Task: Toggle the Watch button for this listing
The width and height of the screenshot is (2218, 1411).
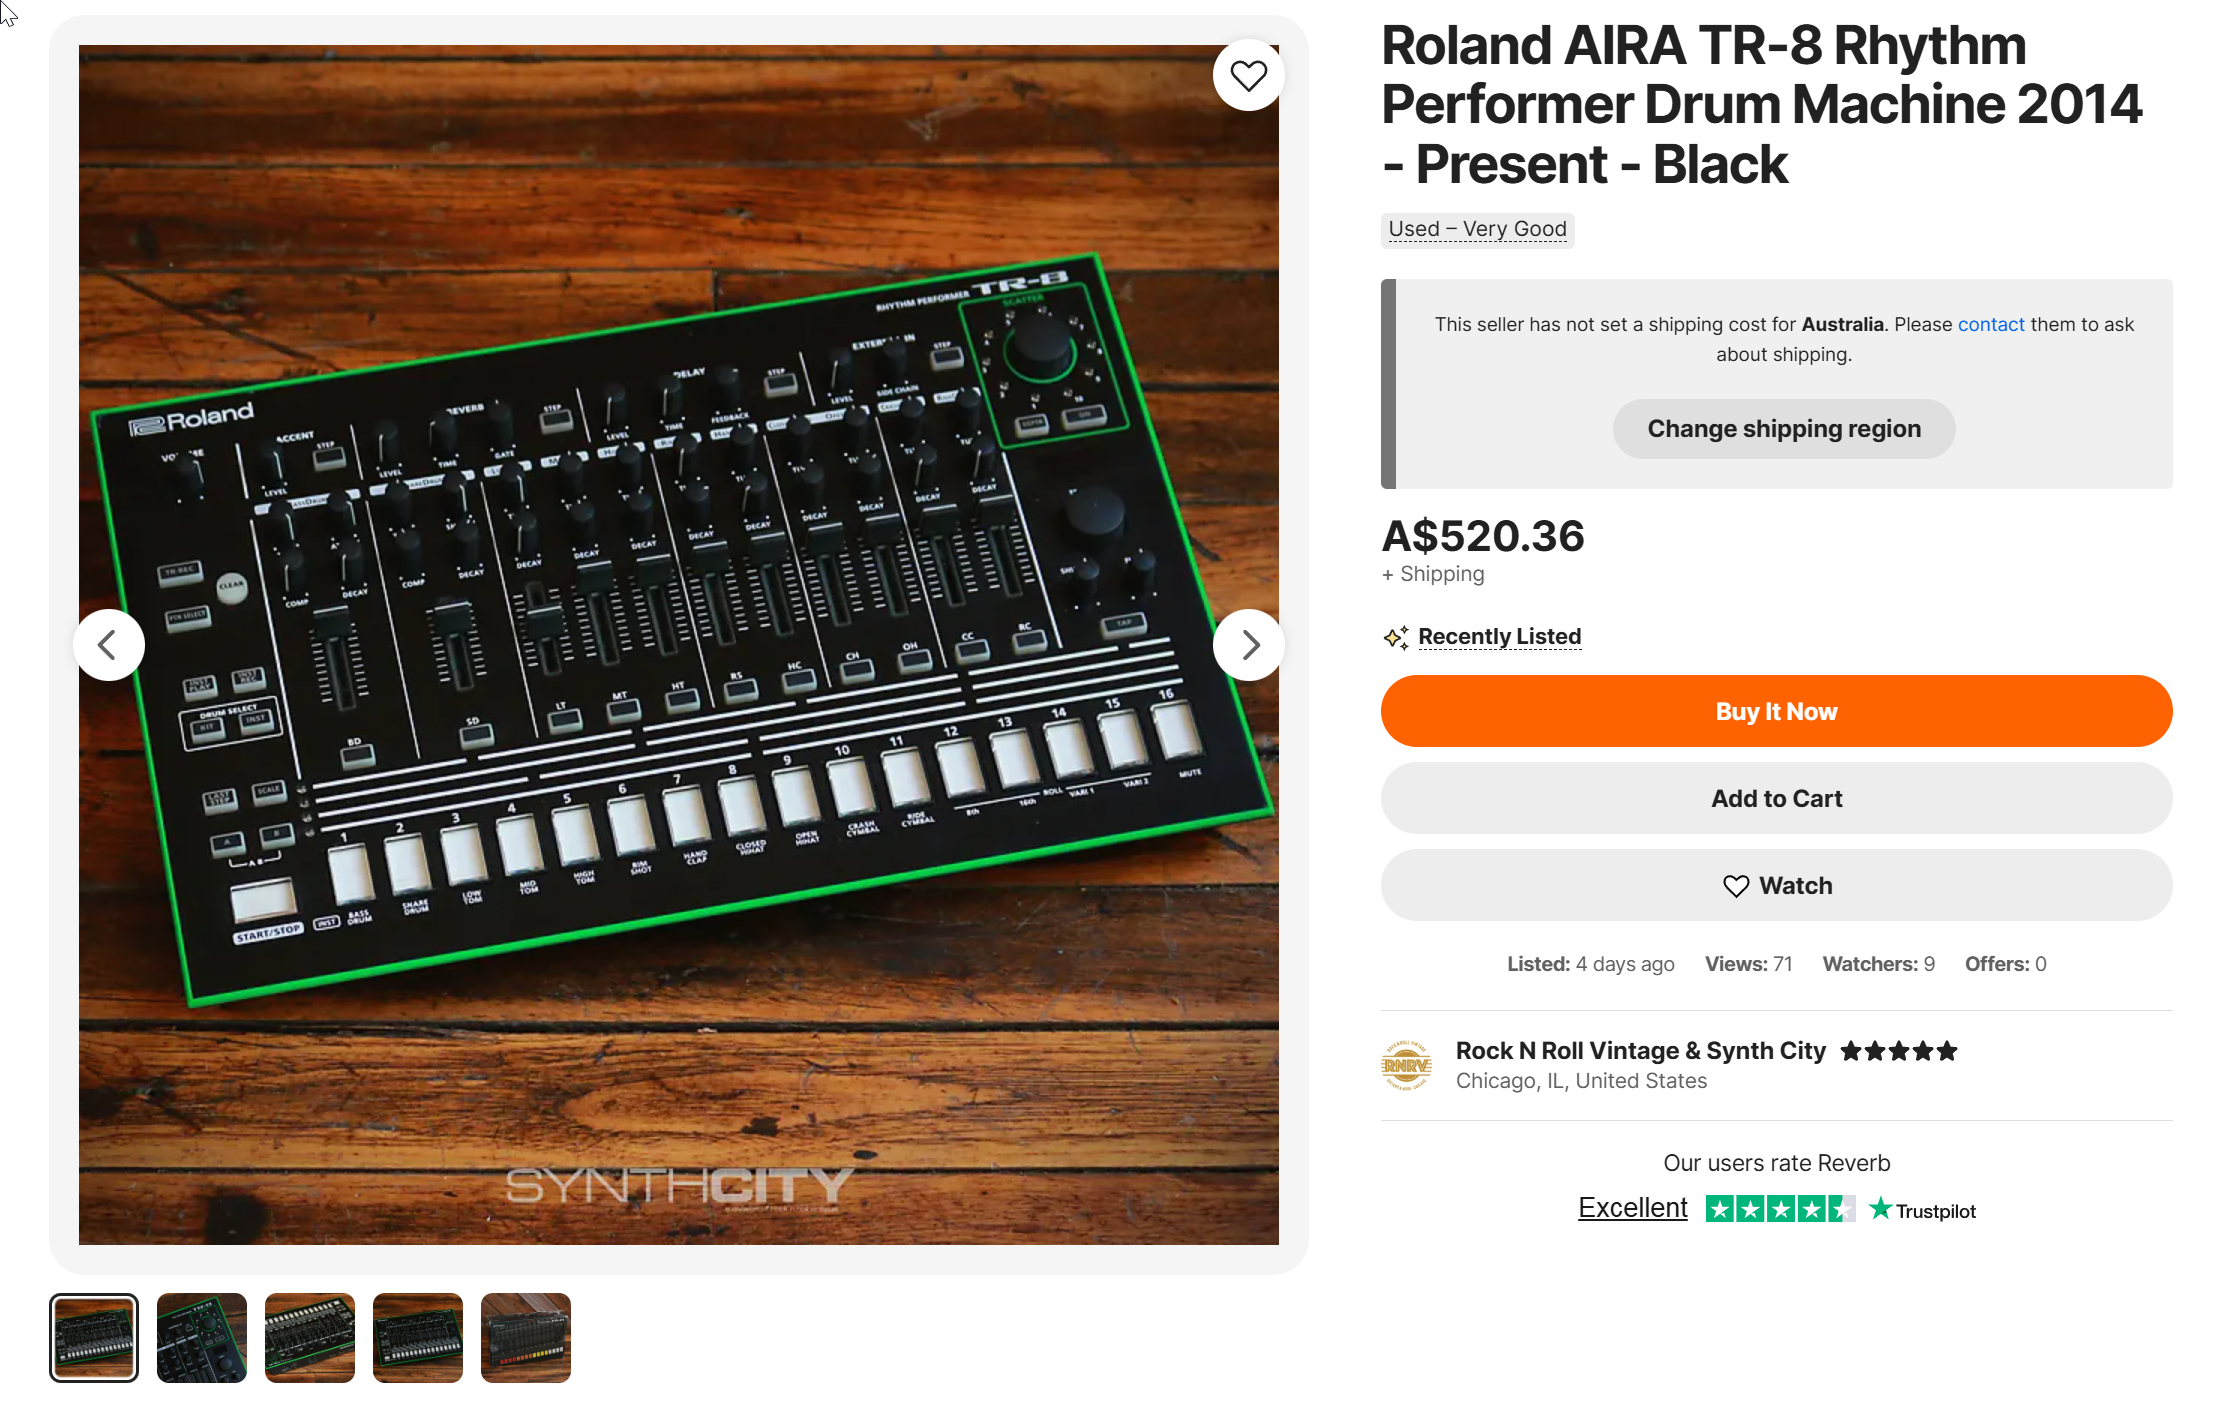Action: [x=1776, y=886]
